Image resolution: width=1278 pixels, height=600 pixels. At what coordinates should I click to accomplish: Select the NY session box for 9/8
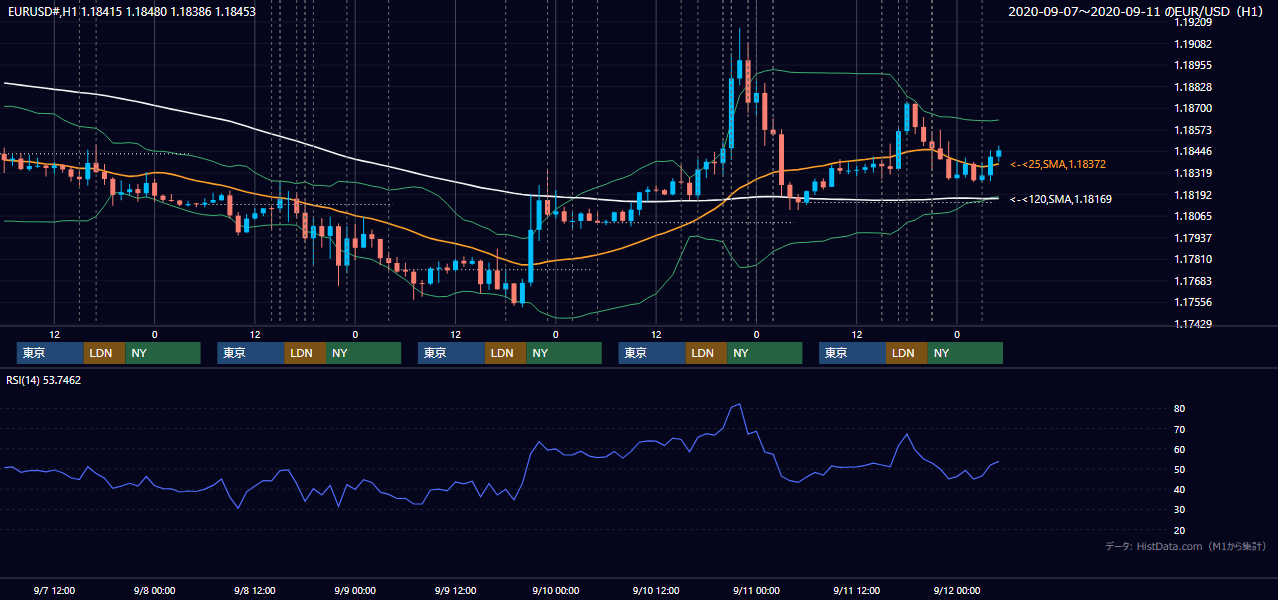click(363, 353)
